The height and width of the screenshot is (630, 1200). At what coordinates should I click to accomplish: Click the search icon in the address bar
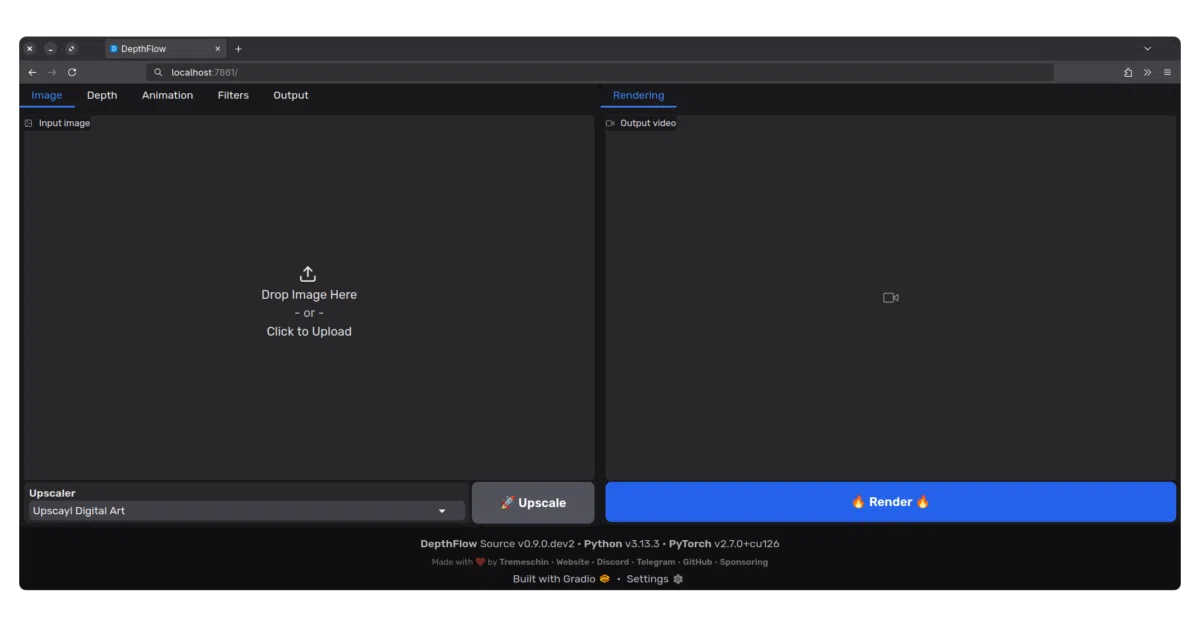158,72
